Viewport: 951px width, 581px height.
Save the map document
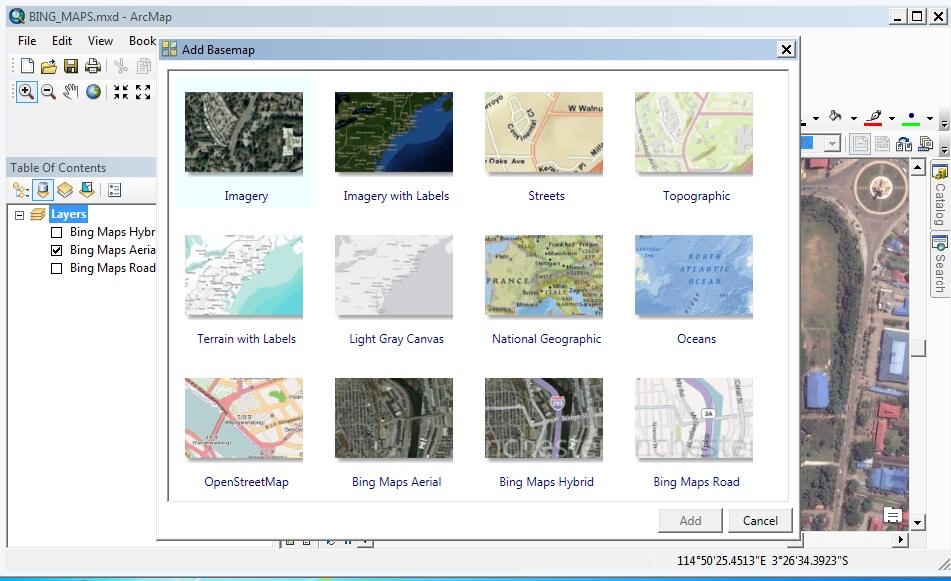(x=71, y=66)
